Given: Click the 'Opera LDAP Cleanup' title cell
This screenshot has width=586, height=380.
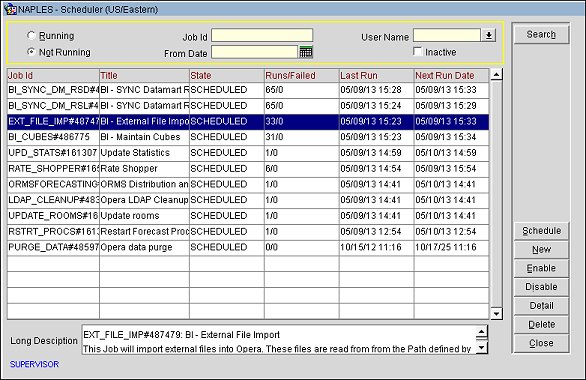Looking at the screenshot, I should pyautogui.click(x=144, y=200).
